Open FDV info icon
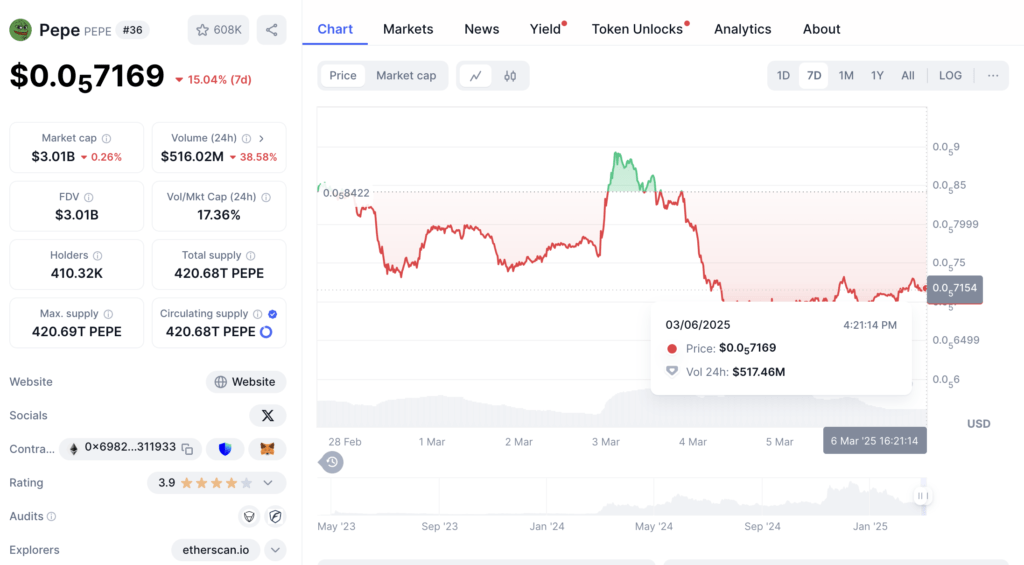The width and height of the screenshot is (1024, 565). 89,197
